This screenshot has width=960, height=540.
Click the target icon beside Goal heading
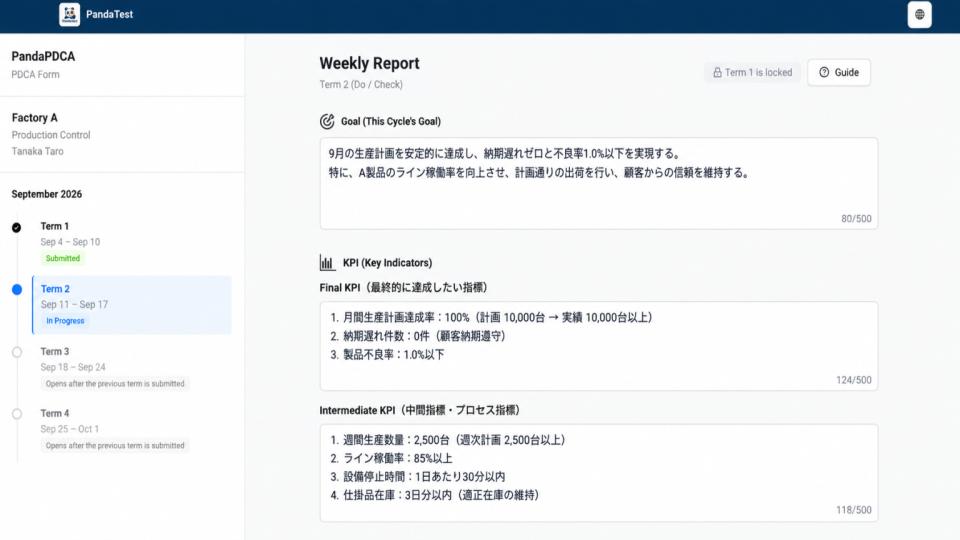[x=327, y=121]
